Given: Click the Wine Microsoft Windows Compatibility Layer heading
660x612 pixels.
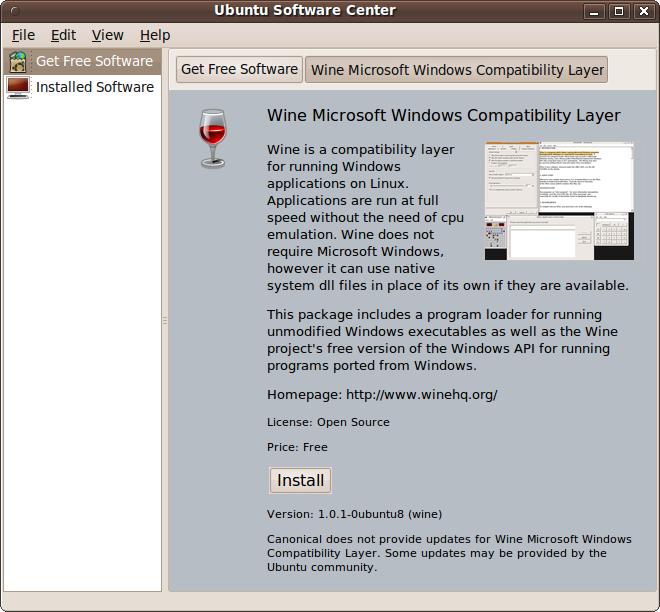Looking at the screenshot, I should 444,115.
